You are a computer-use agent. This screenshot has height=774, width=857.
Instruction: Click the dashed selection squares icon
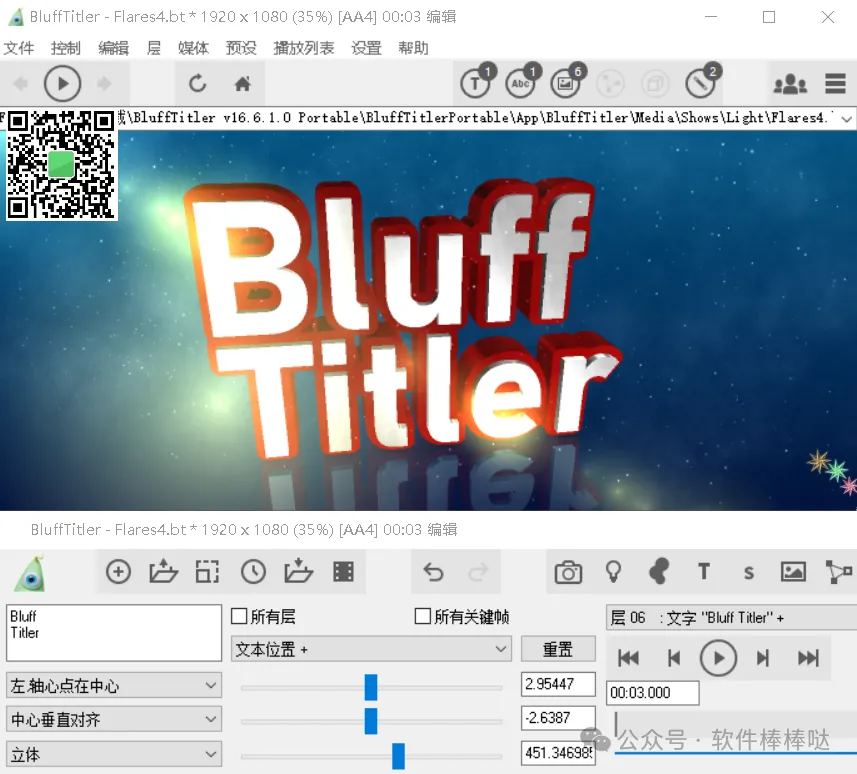(x=208, y=572)
